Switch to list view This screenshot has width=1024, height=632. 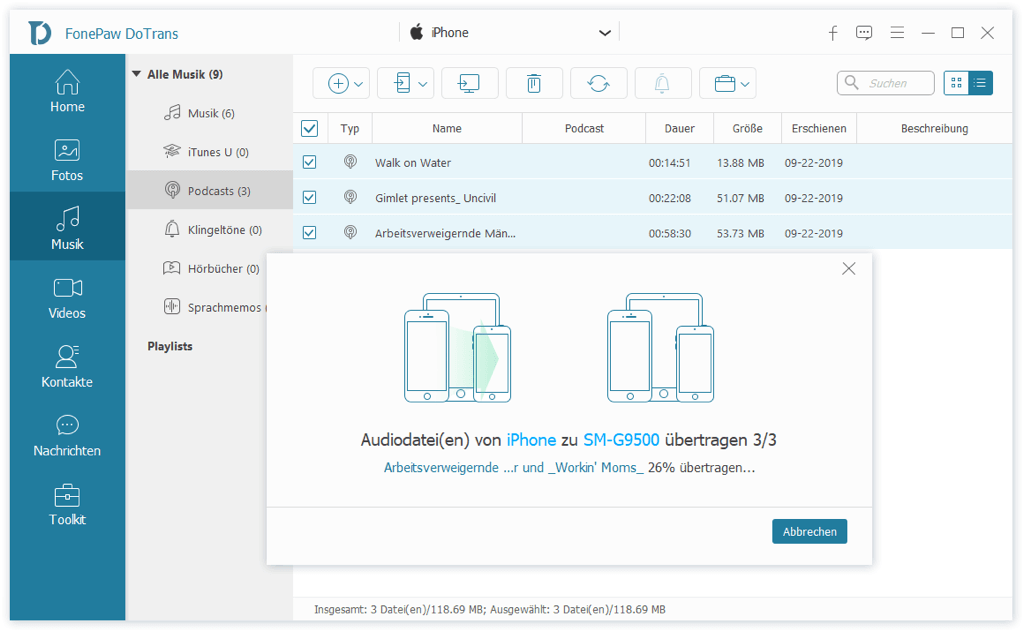tap(980, 83)
